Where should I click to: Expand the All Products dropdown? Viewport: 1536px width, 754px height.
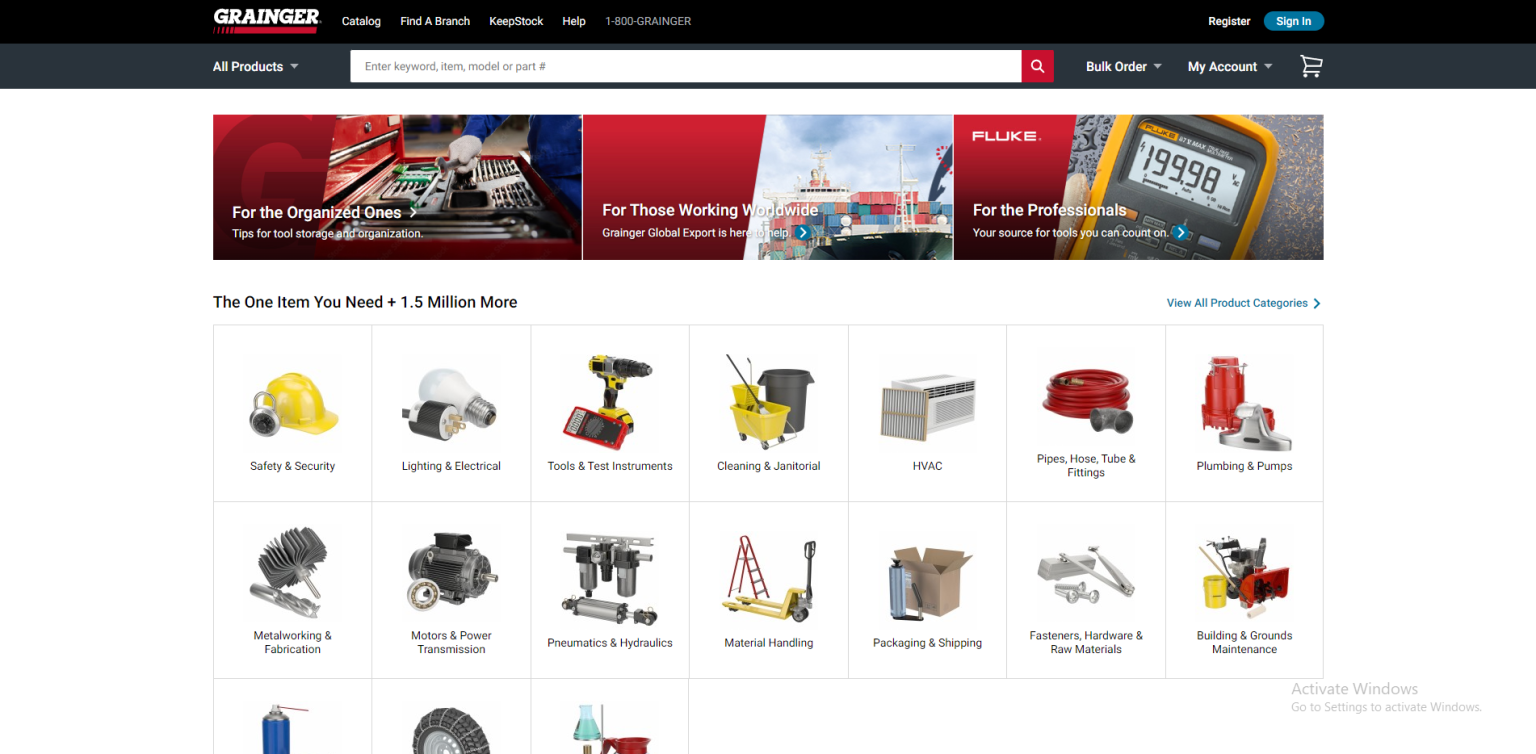(255, 66)
